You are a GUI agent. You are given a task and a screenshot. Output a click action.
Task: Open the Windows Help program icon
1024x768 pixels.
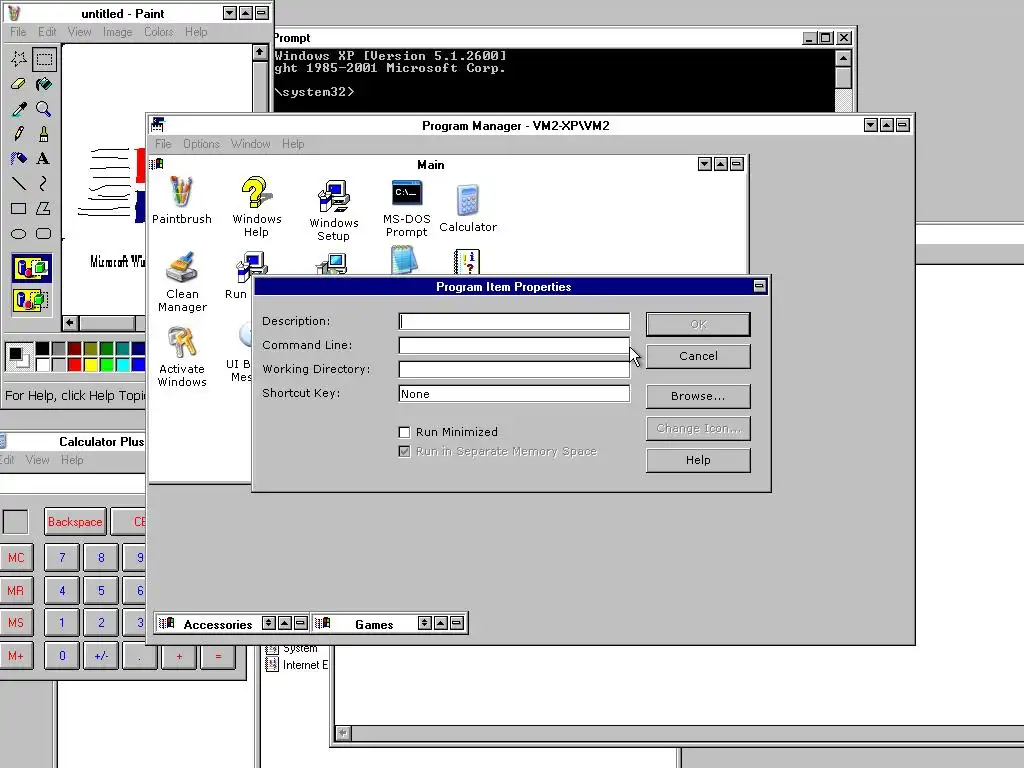coord(257,206)
